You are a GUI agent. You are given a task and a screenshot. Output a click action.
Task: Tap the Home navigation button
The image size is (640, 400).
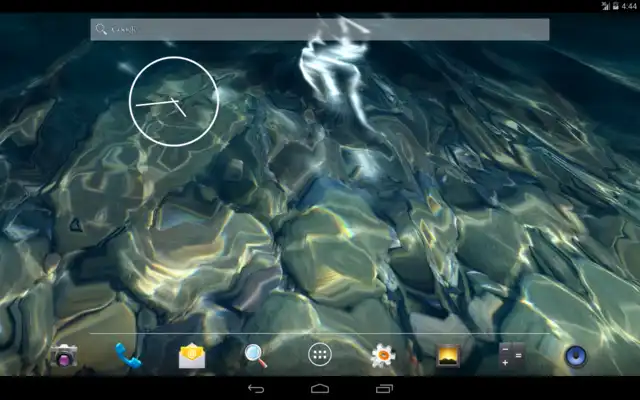click(320, 389)
